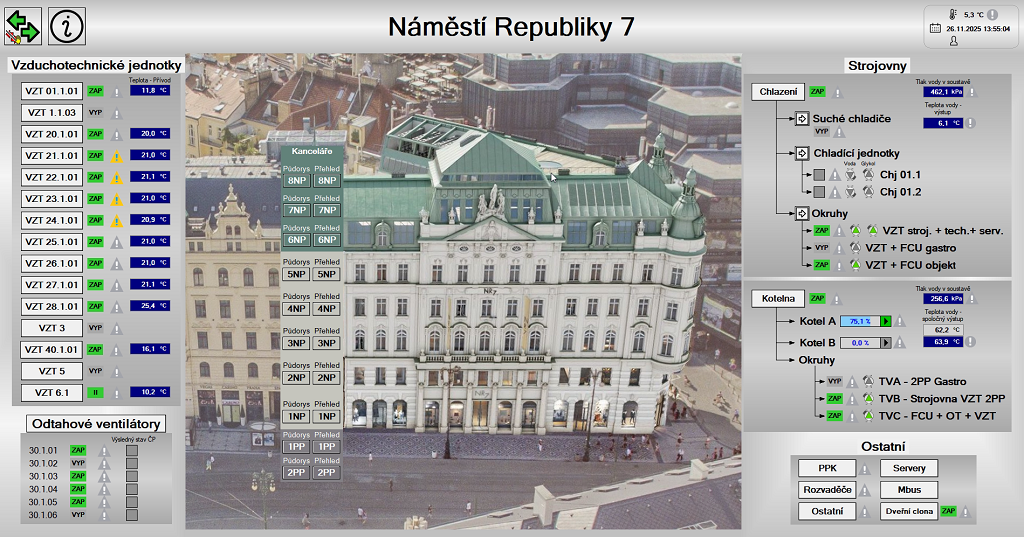Open the Servery page
Screen dimensions: 1024x537
(909, 468)
